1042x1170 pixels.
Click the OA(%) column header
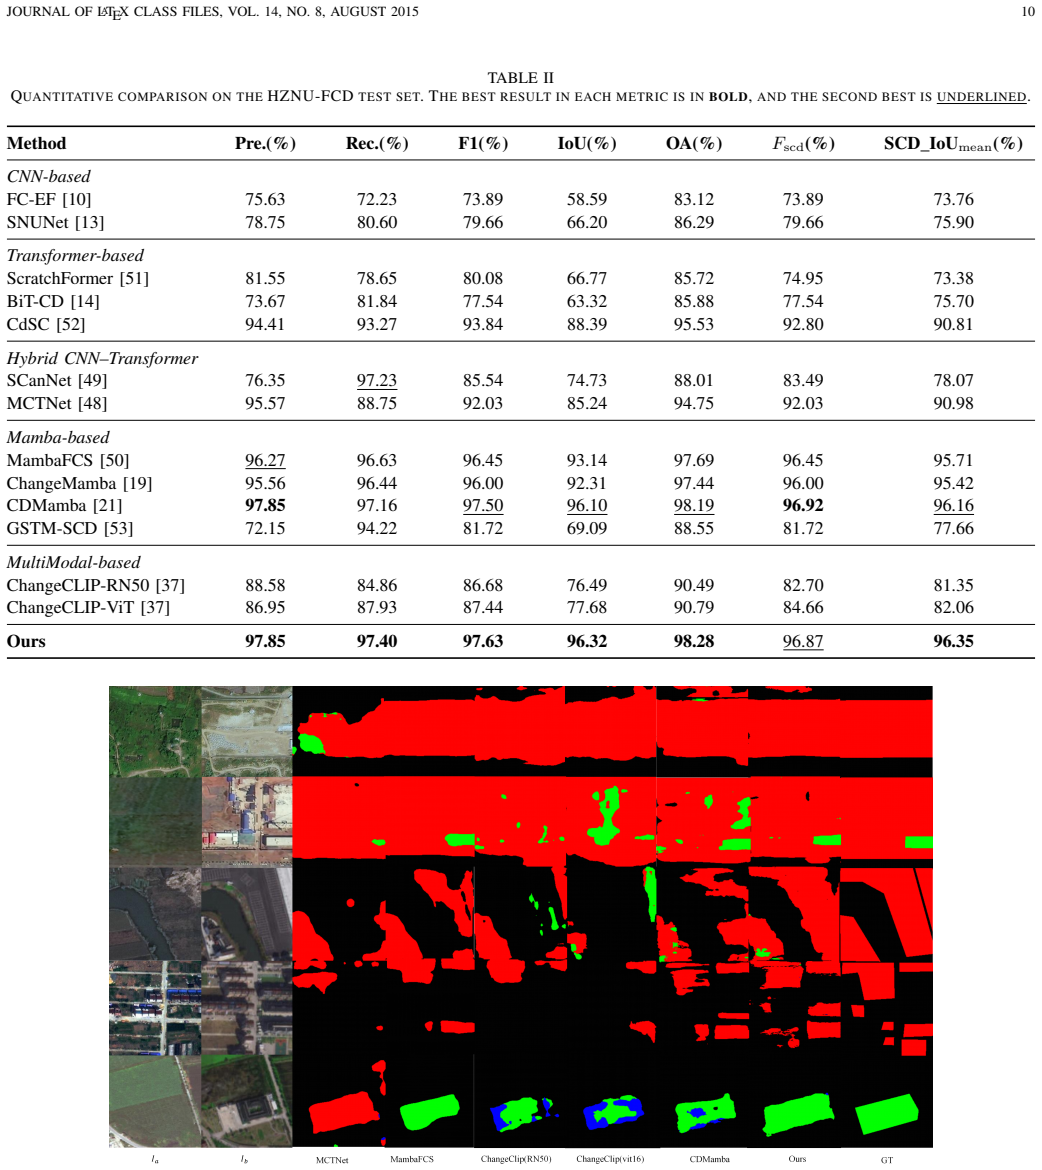(x=694, y=143)
